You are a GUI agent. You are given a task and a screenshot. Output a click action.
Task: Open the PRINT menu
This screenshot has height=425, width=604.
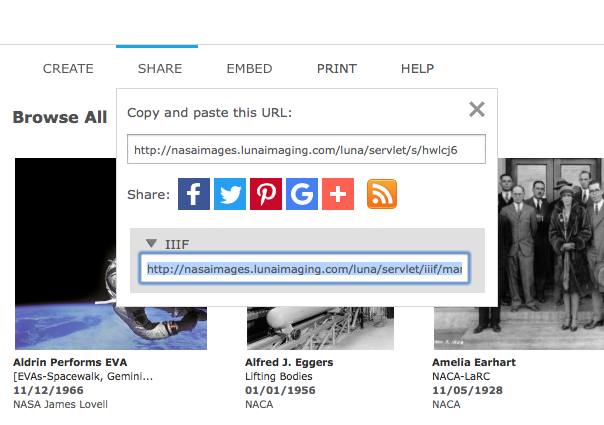coord(337,69)
